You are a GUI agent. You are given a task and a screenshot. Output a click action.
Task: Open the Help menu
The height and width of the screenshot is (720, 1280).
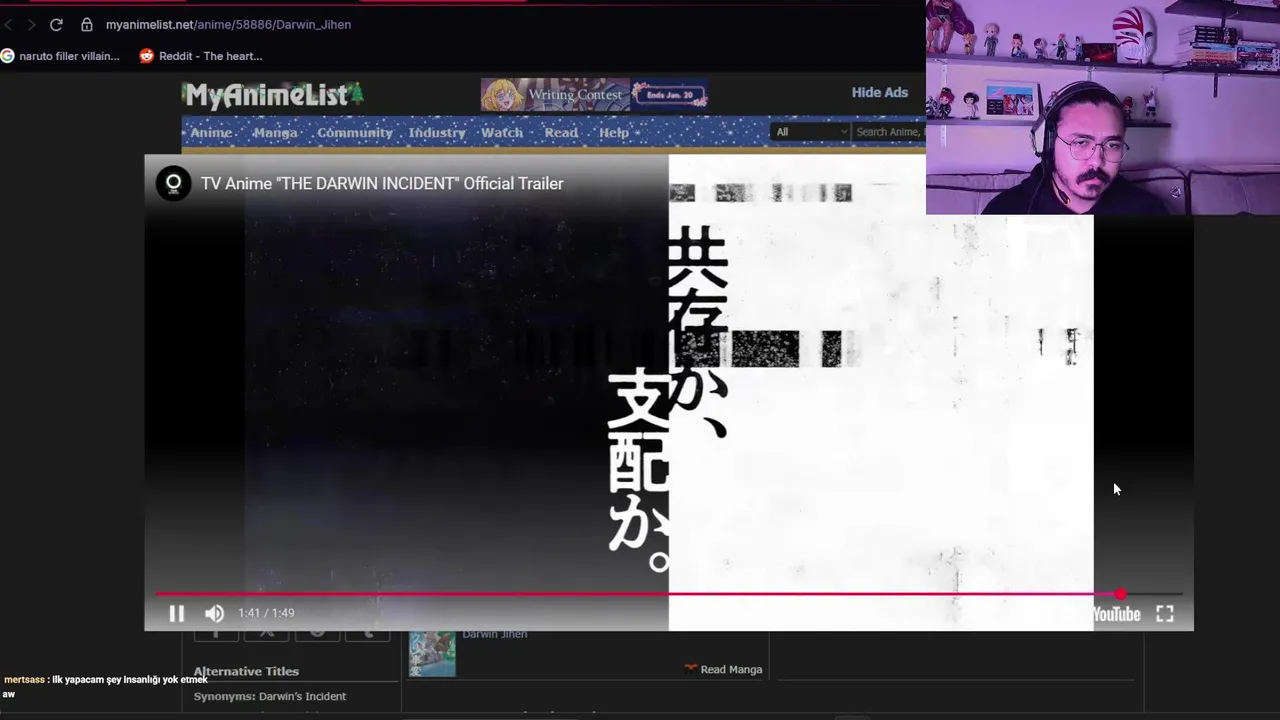tap(614, 132)
